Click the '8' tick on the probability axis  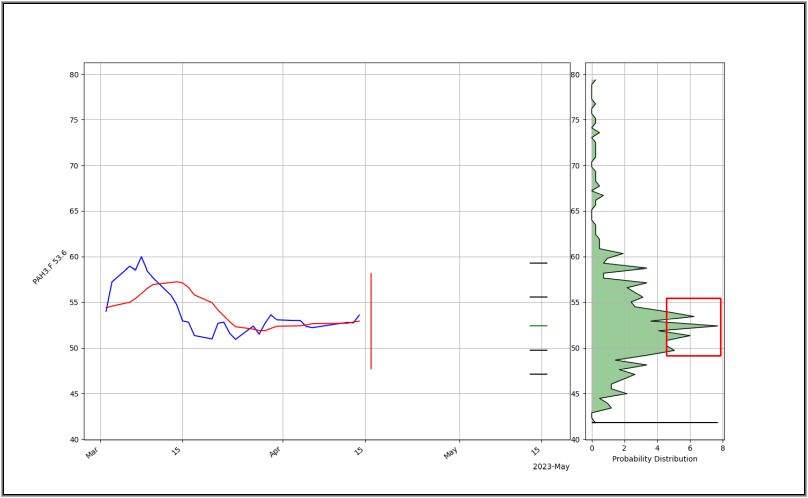722,449
